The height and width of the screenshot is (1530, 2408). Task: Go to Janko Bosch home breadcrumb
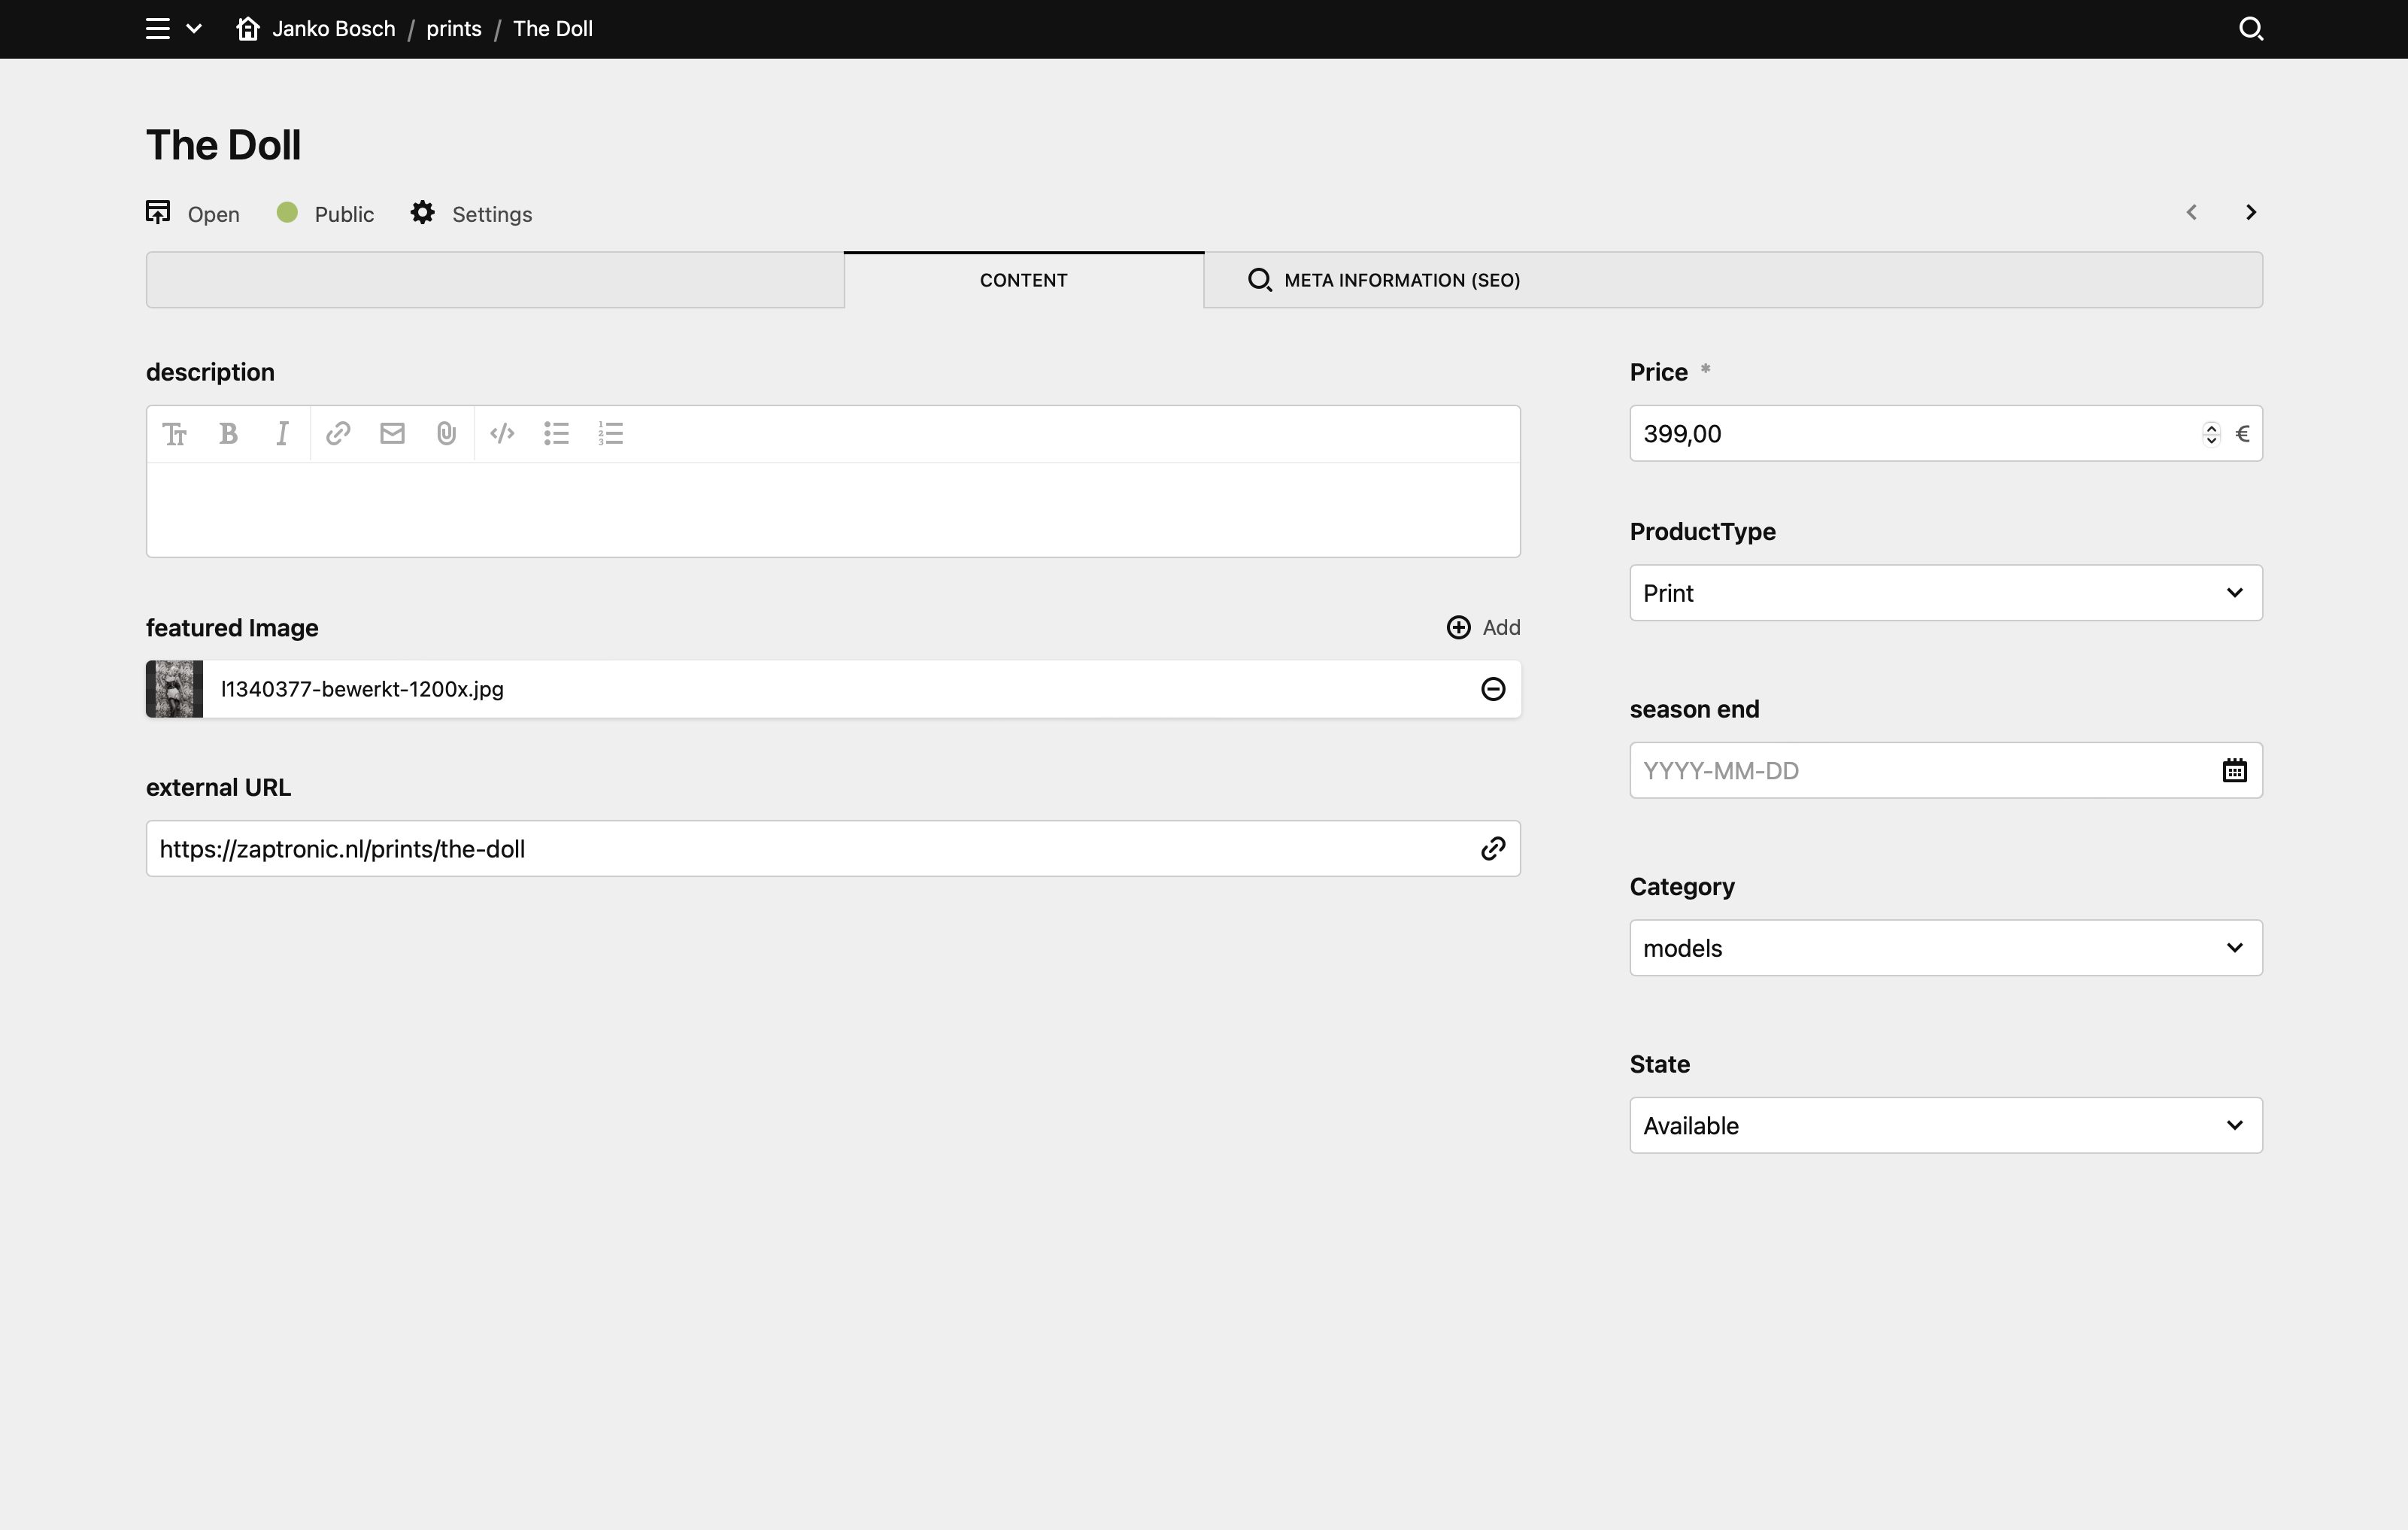315,29
